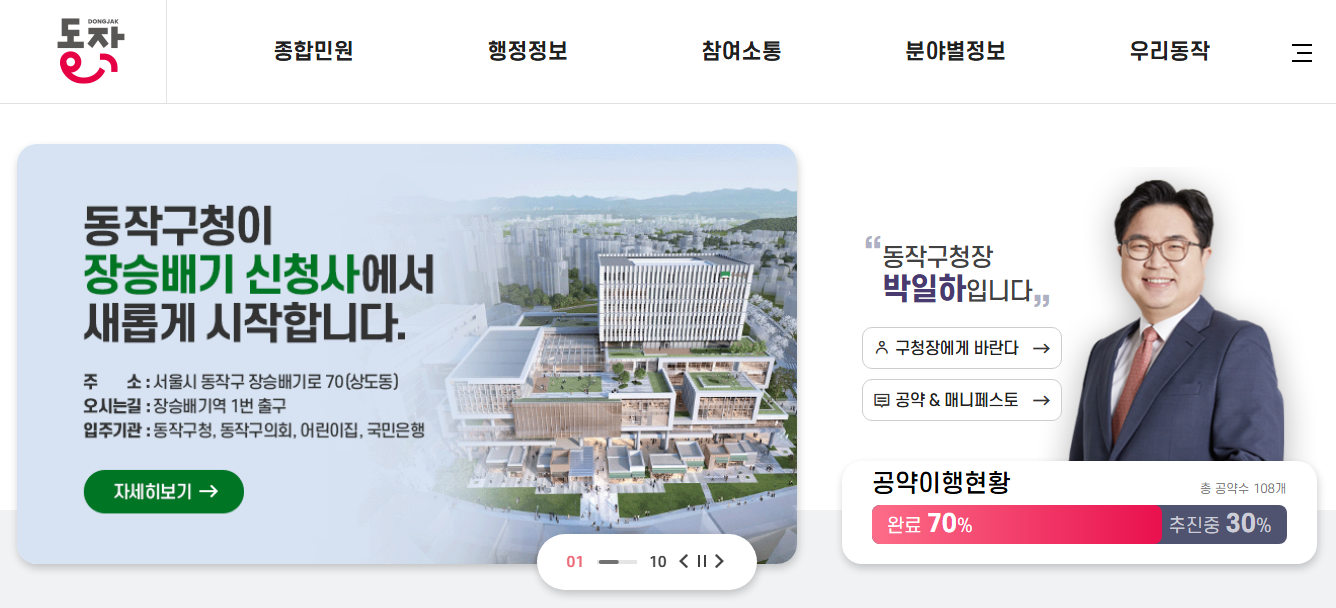Go to next banner slide arrow

click(718, 561)
